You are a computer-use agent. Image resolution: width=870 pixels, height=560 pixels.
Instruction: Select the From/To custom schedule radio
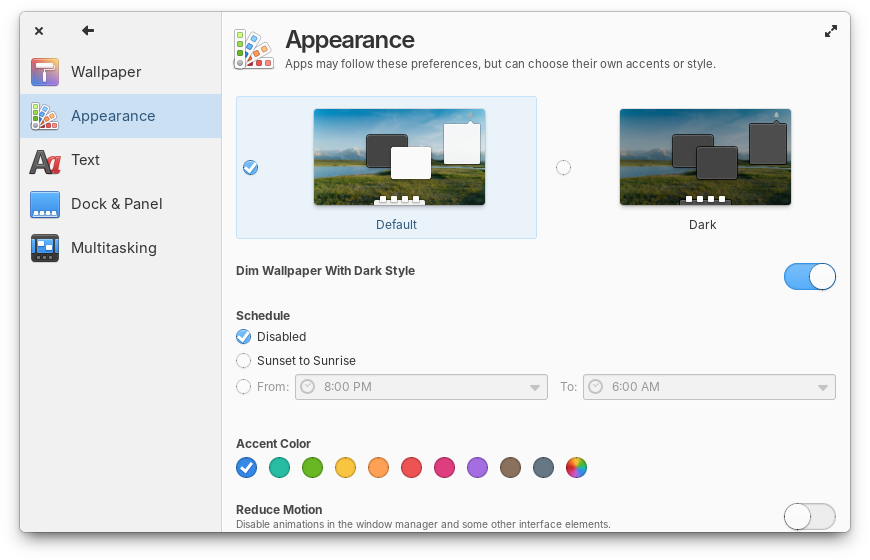tap(244, 387)
